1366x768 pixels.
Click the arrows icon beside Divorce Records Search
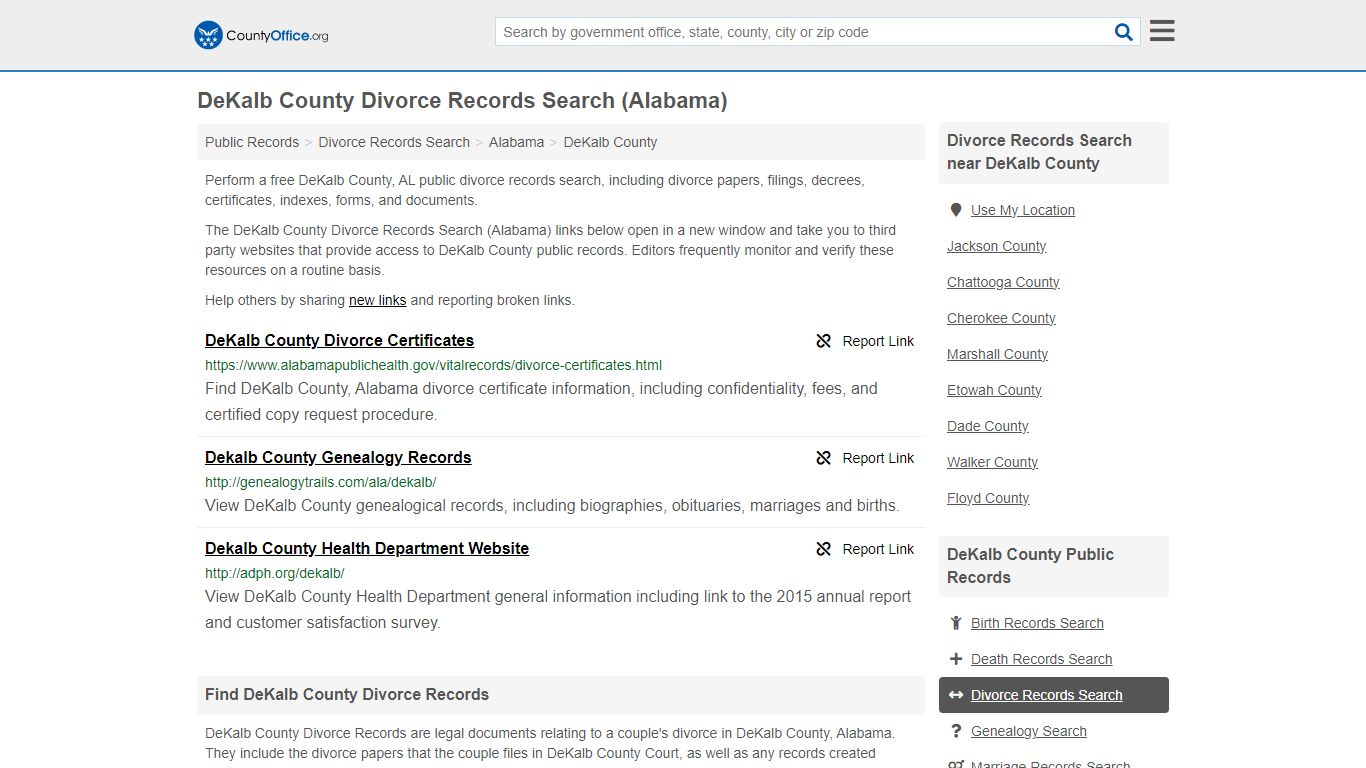click(956, 695)
